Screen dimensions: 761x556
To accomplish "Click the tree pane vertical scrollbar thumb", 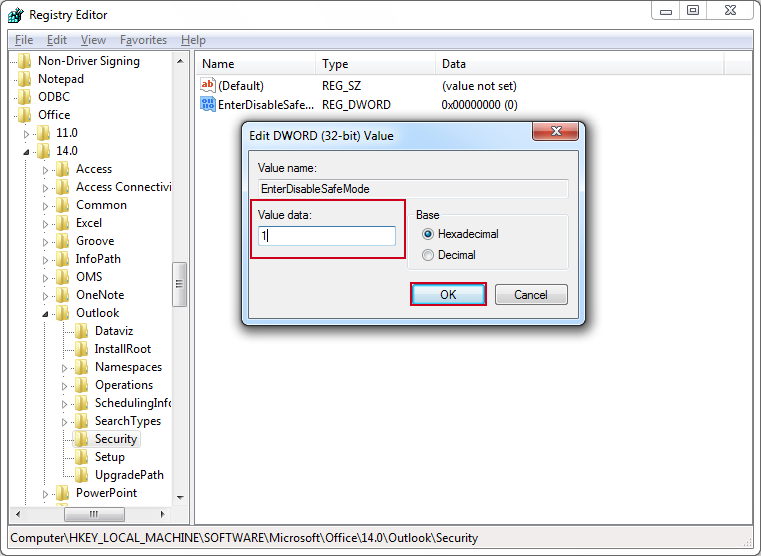I will pos(180,284).
